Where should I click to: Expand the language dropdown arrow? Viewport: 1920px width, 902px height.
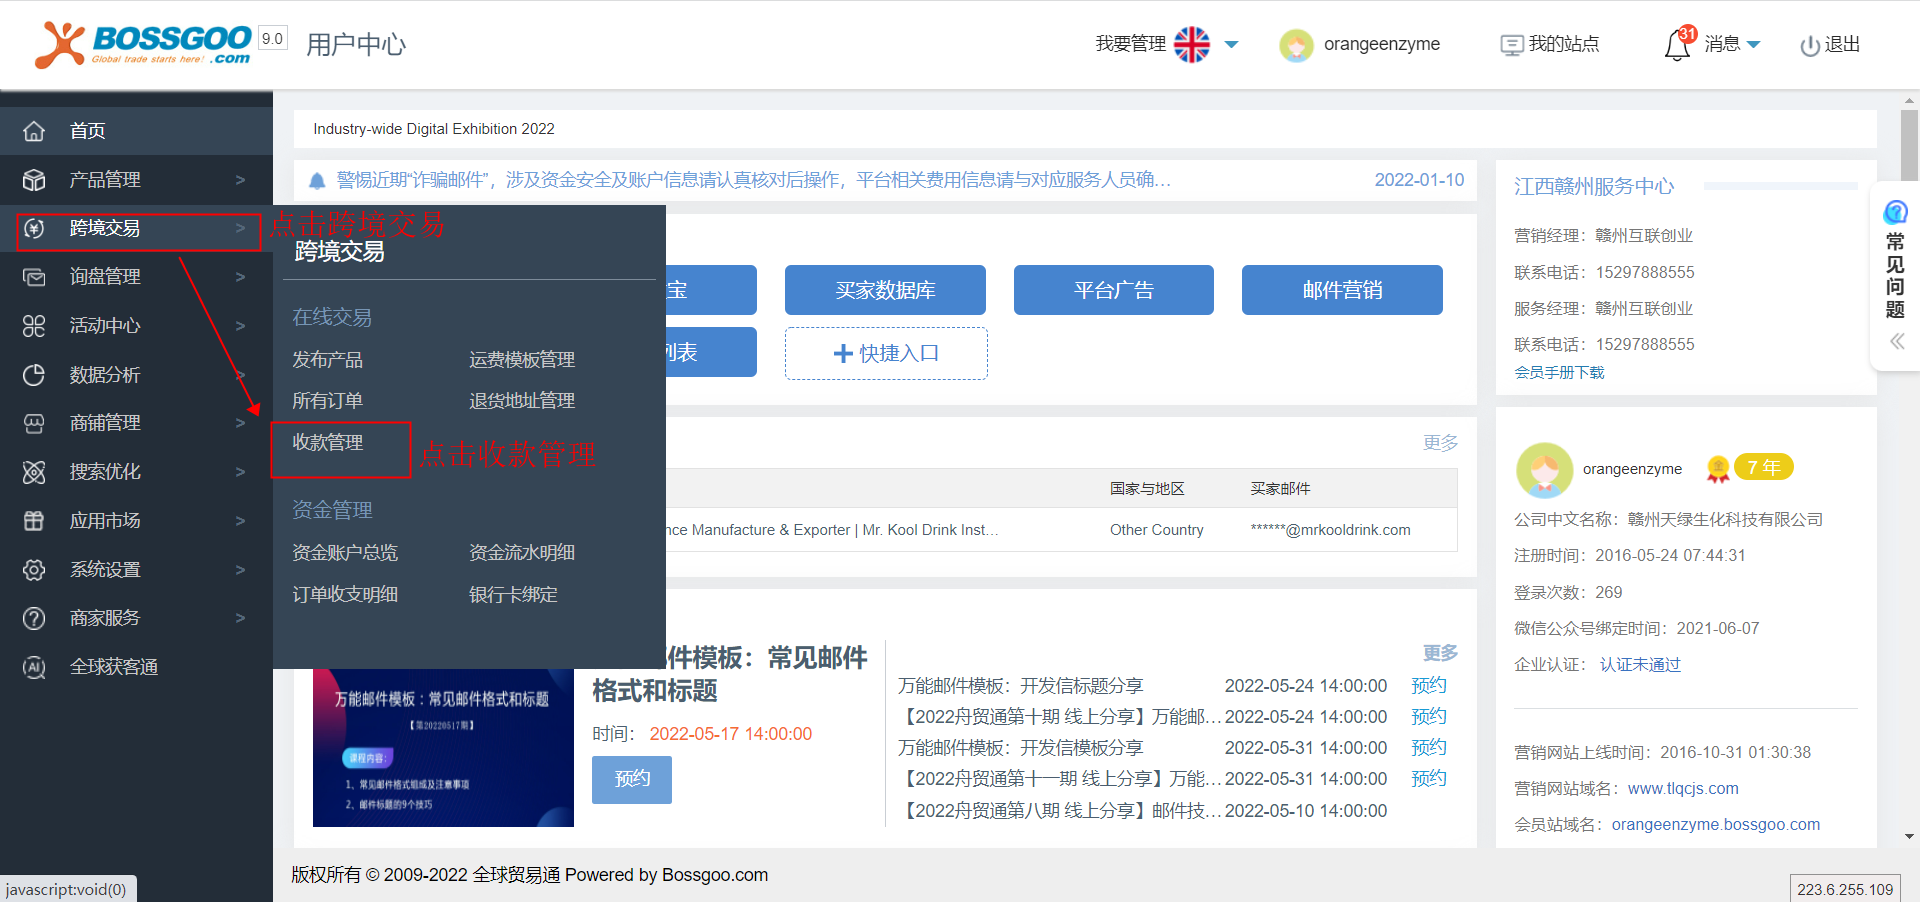[x=1232, y=45]
